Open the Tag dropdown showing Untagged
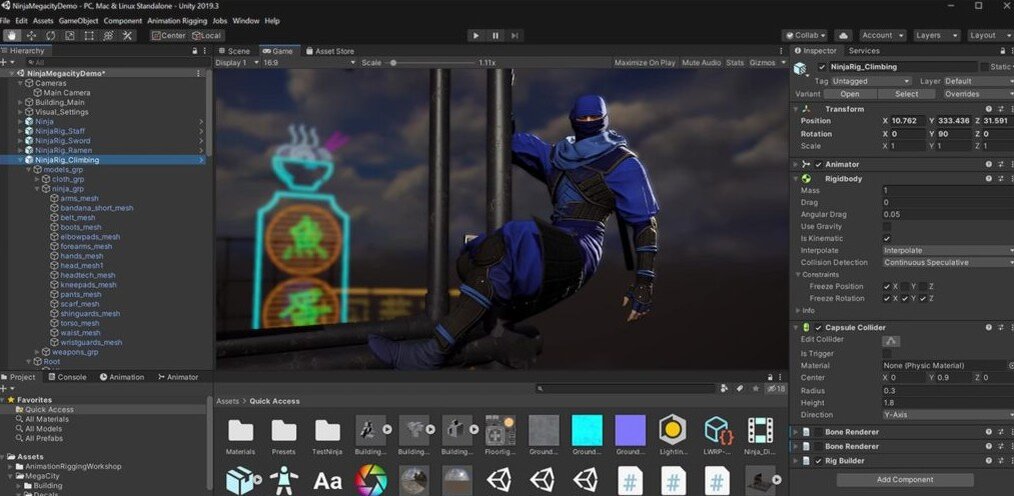Screen dimensions: 1014x496 click(x=871, y=81)
